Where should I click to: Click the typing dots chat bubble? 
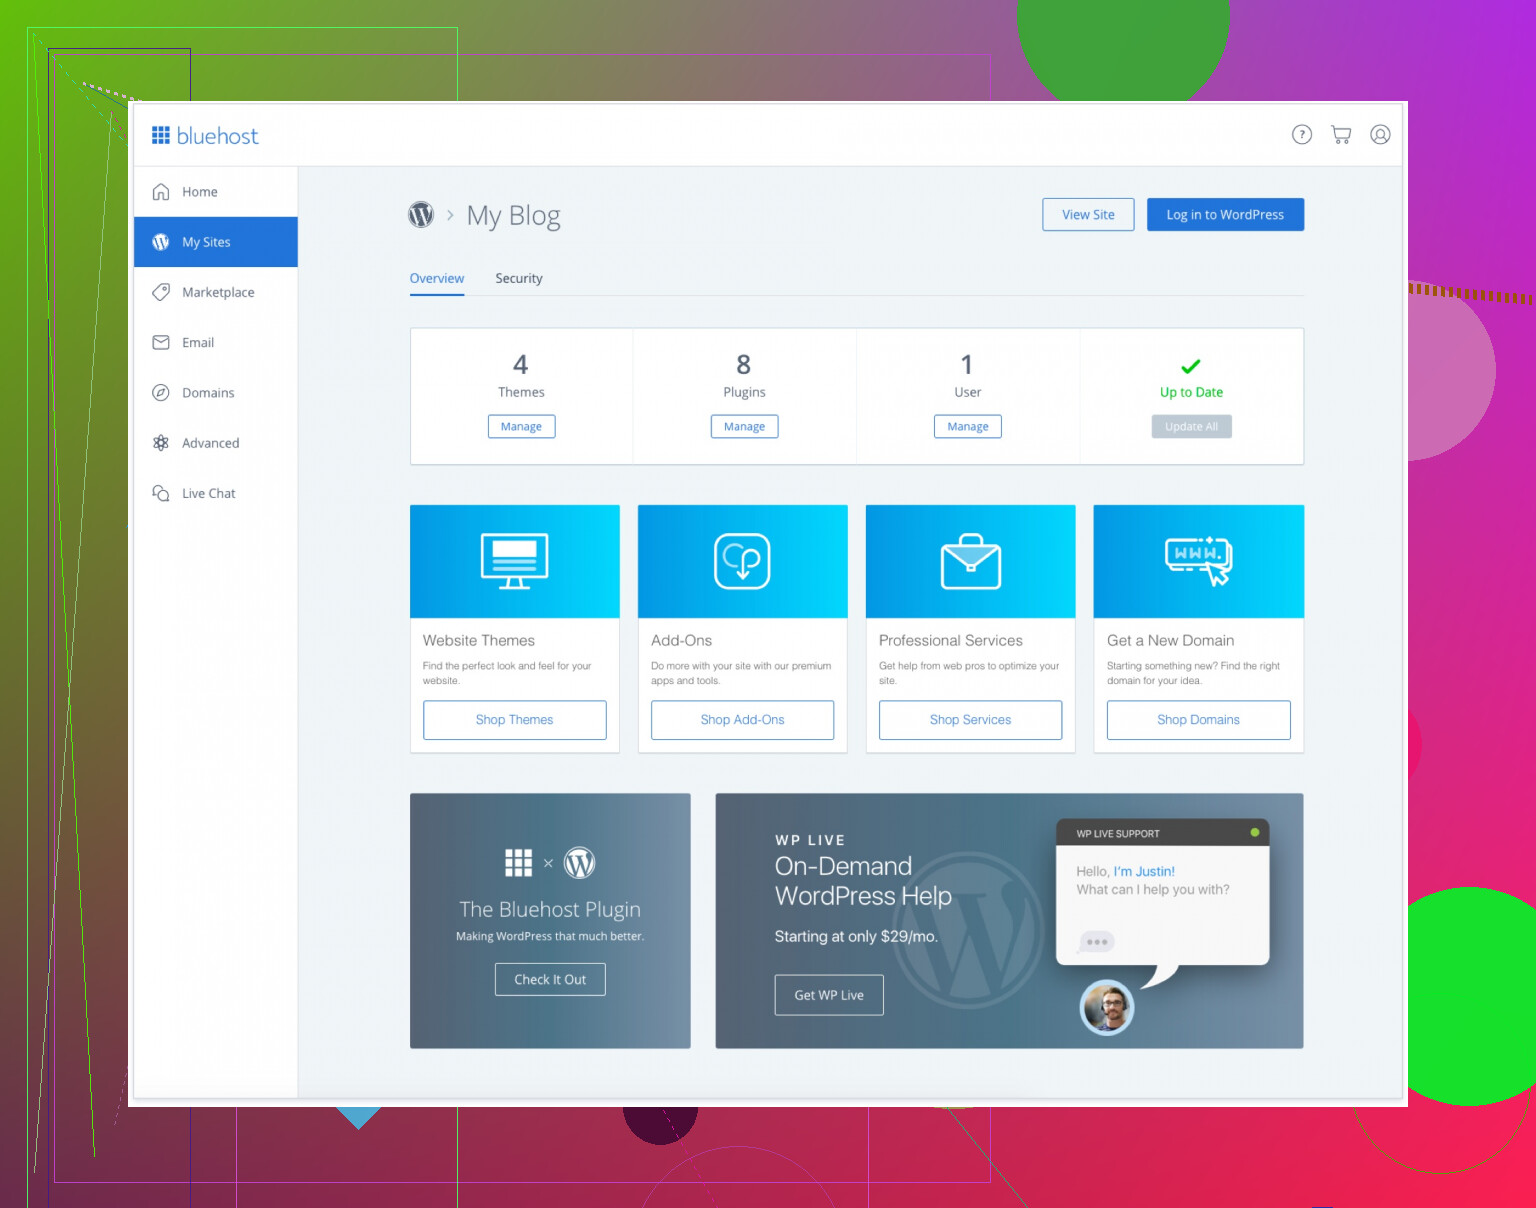[x=1097, y=942]
